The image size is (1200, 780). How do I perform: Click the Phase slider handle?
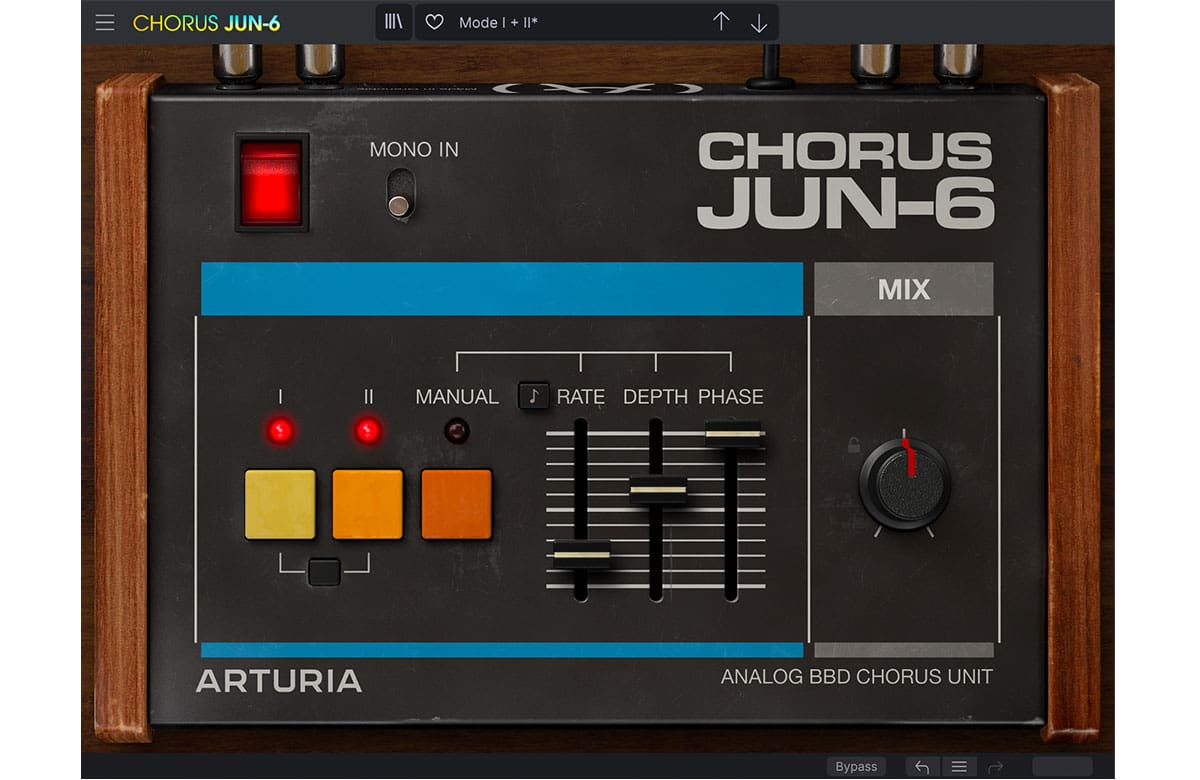coord(733,434)
